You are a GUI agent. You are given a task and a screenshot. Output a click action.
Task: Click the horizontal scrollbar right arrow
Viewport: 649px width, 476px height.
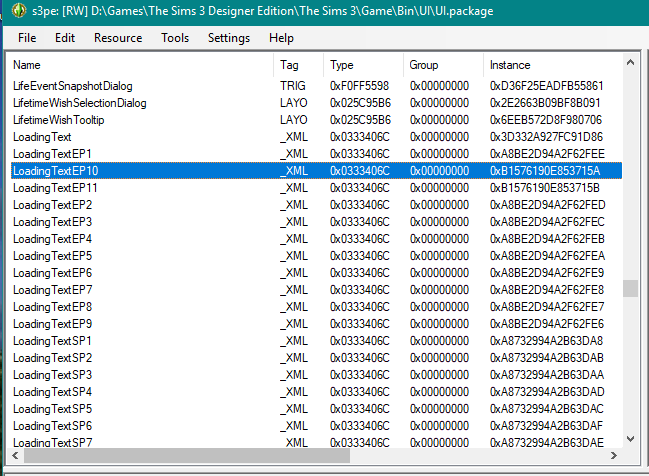click(x=614, y=456)
